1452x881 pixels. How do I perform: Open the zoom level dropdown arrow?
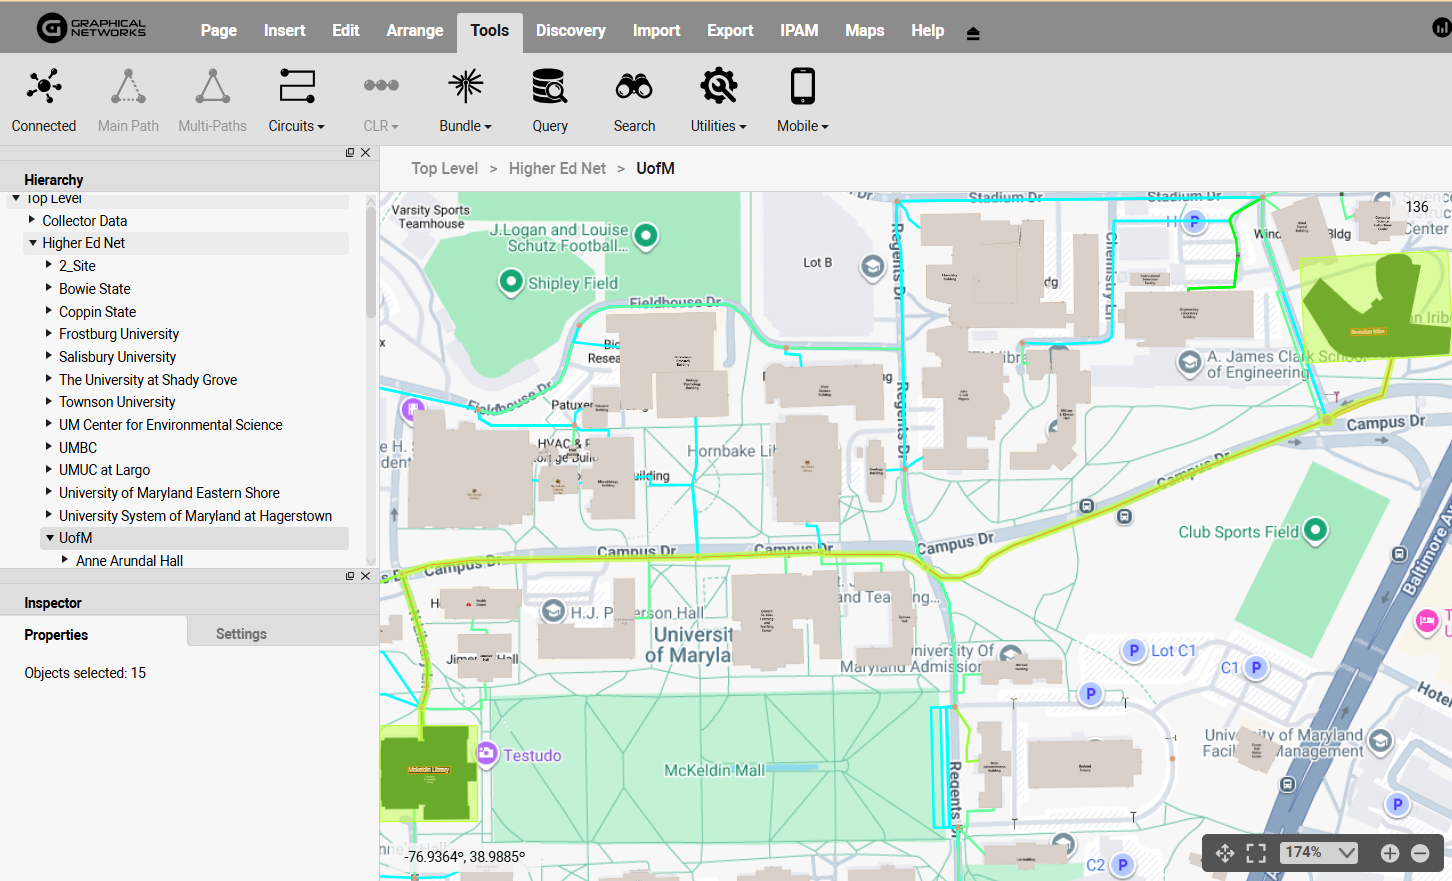(x=1347, y=853)
